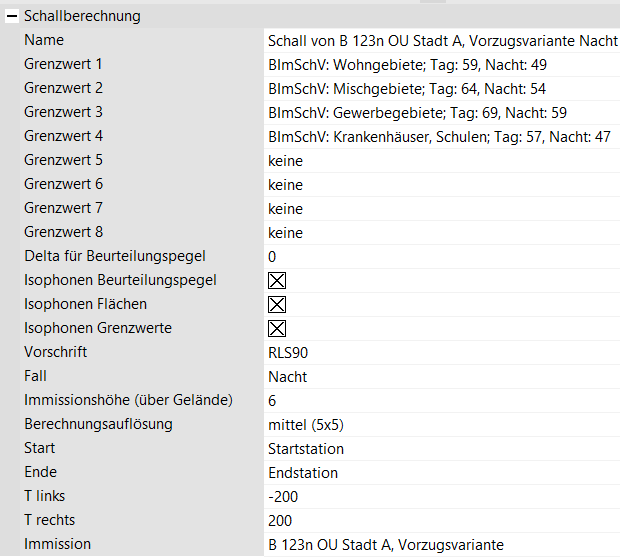Edit the Name field value
This screenshot has width=620, height=557.
click(442, 41)
